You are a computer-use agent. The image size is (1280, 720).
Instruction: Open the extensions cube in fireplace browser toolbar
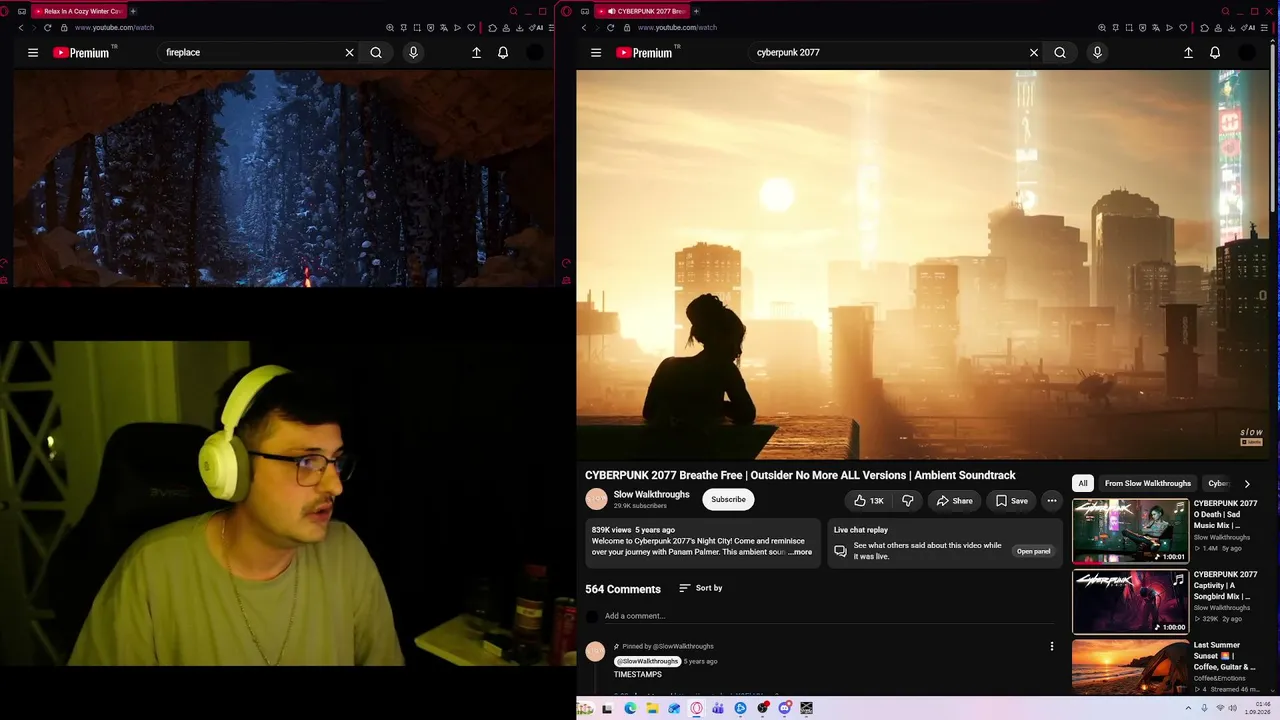coord(492,28)
